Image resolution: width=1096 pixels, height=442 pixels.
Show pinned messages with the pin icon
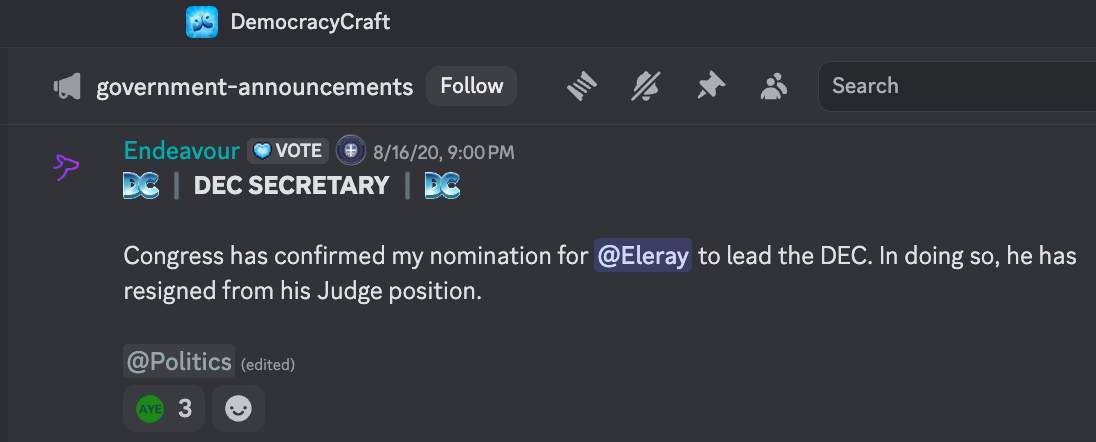710,87
